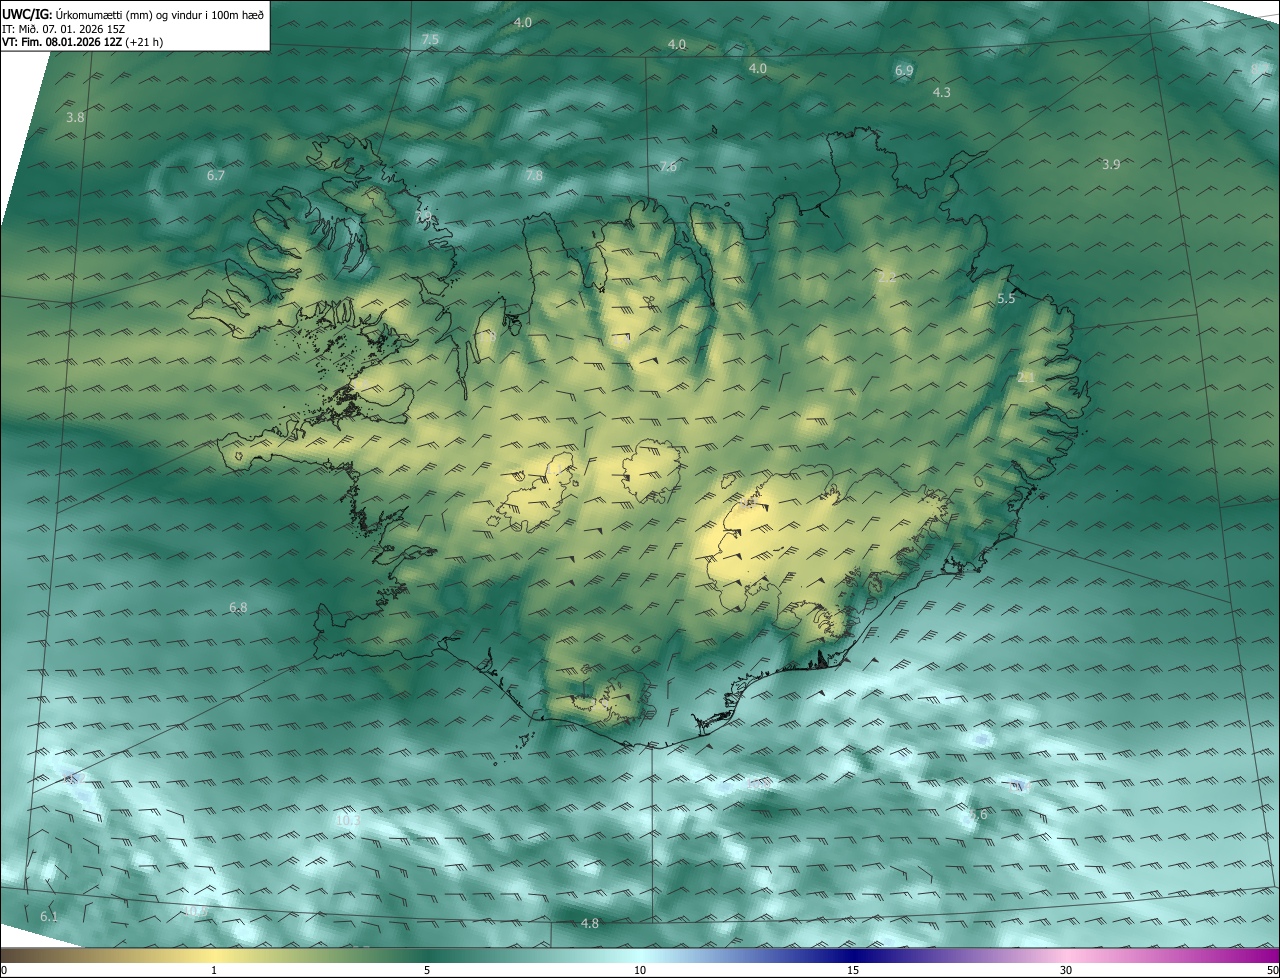1280x978 pixels.
Task: Click the colorbar tick label '15'
Action: pyautogui.click(x=853, y=970)
